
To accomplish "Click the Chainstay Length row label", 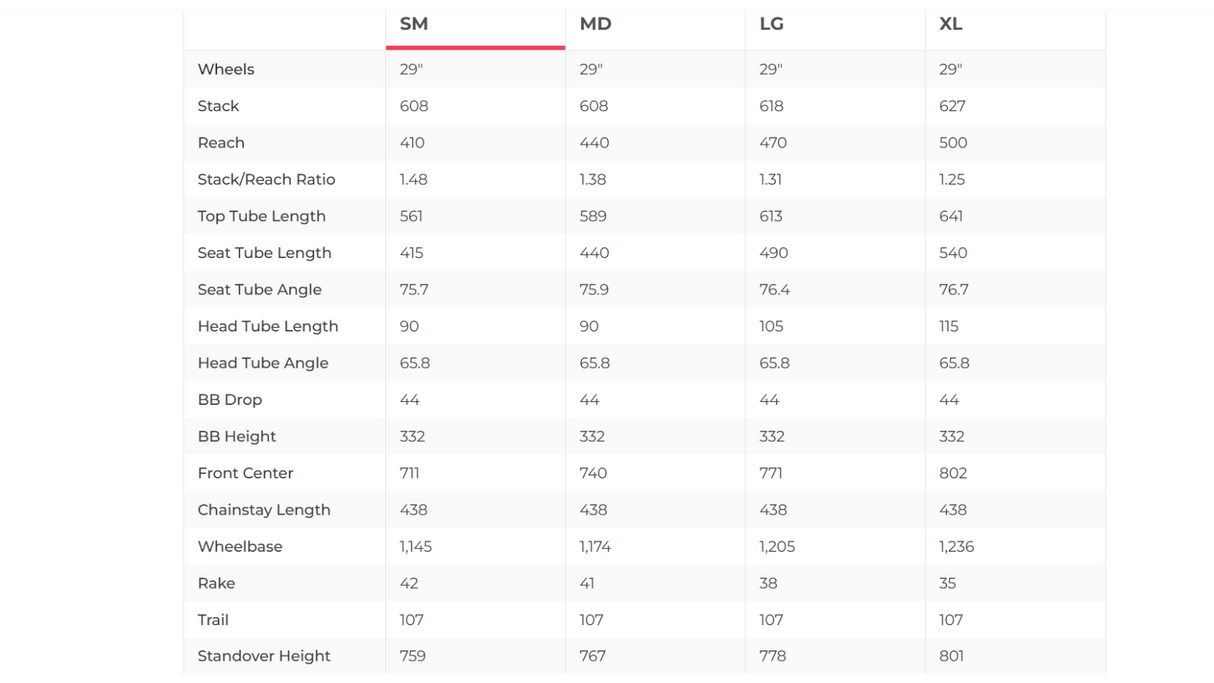I will point(263,509).
